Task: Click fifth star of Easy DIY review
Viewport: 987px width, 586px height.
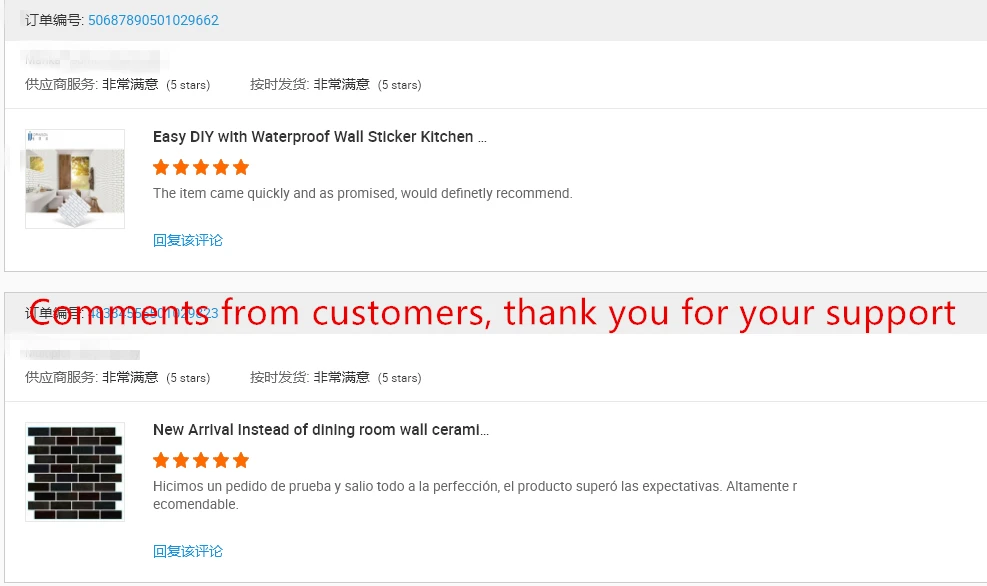Action: (241, 167)
